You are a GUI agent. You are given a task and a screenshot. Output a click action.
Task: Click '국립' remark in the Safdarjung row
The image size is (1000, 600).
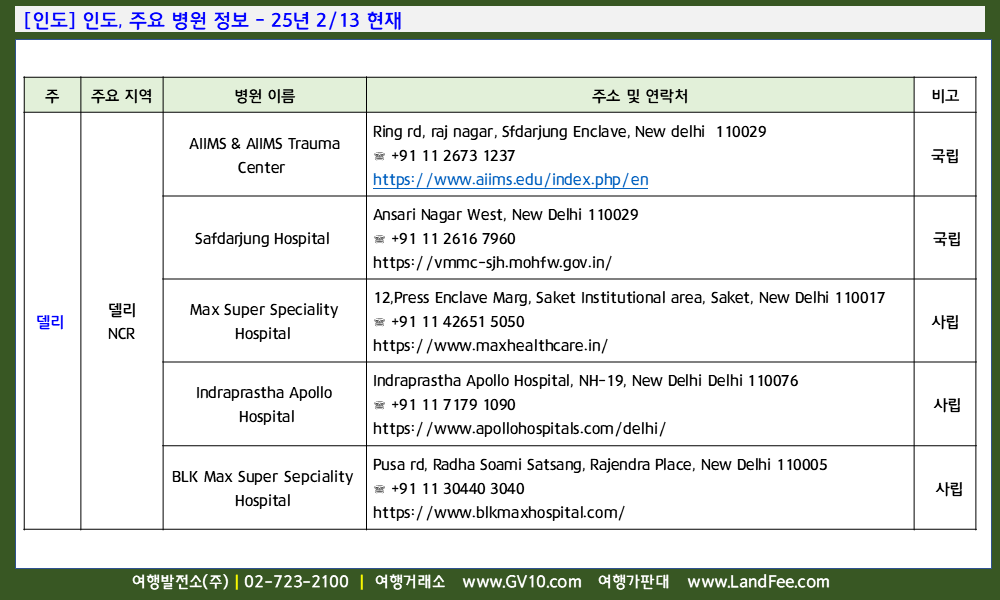(x=946, y=239)
